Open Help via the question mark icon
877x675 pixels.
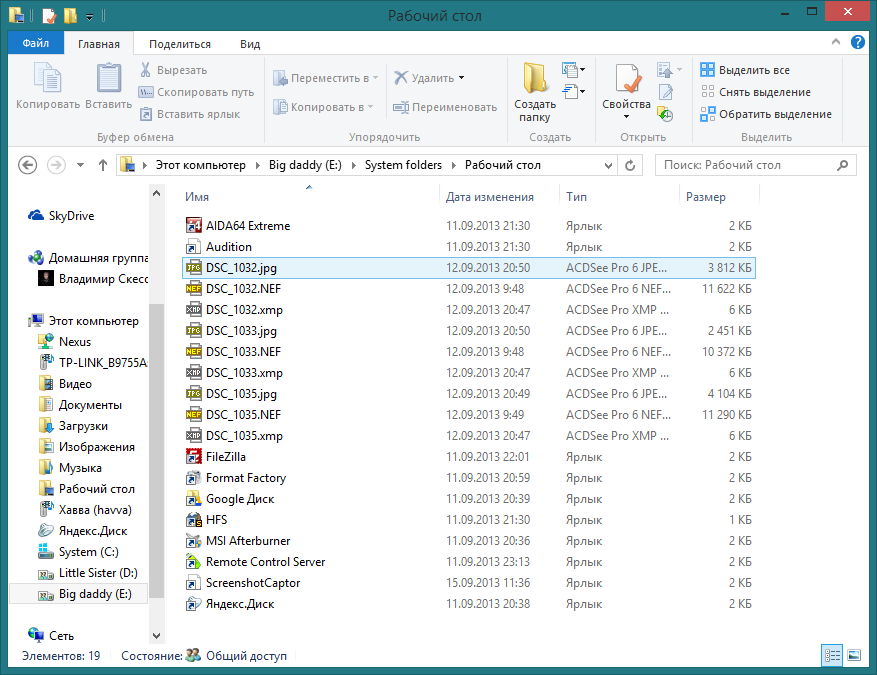(857, 41)
